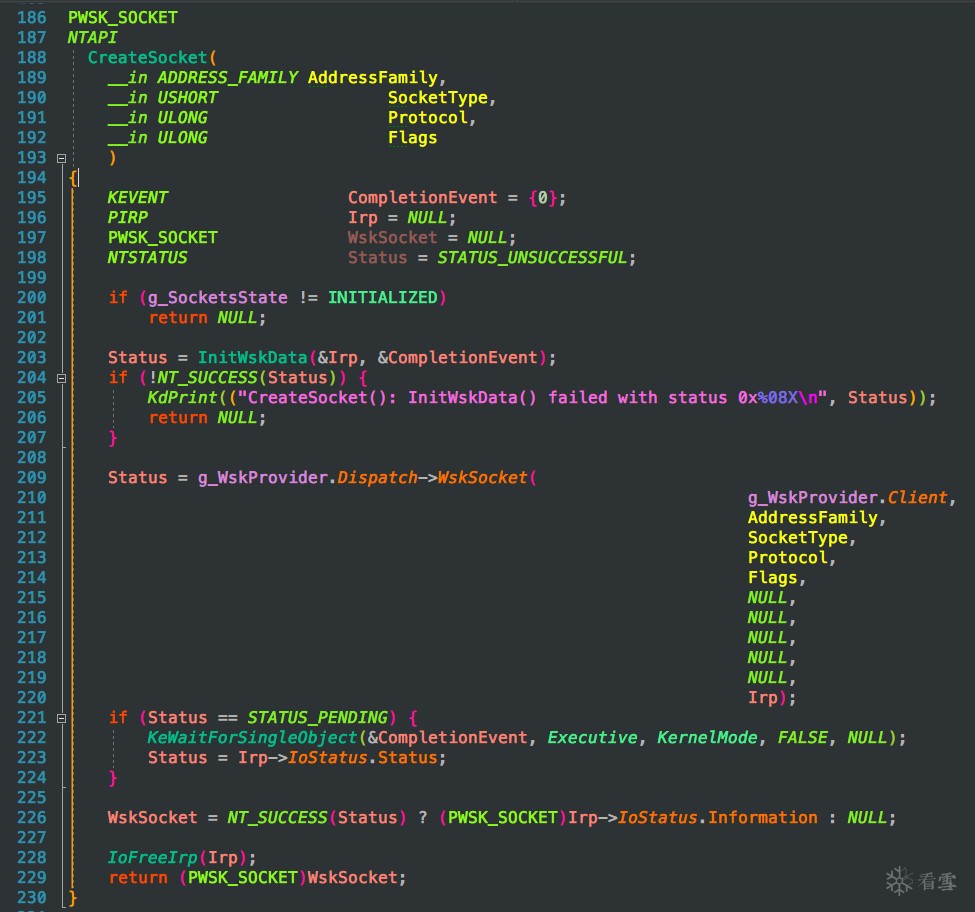Click return NULL on line 201

[203, 318]
